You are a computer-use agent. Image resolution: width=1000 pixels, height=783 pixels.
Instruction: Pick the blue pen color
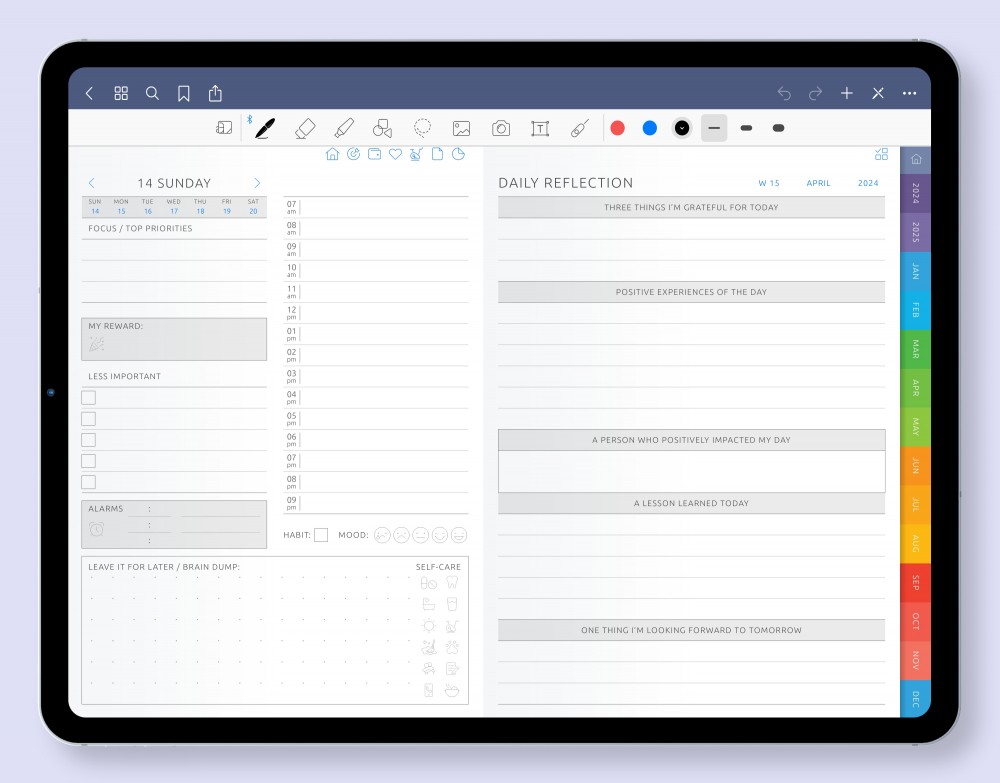(650, 128)
